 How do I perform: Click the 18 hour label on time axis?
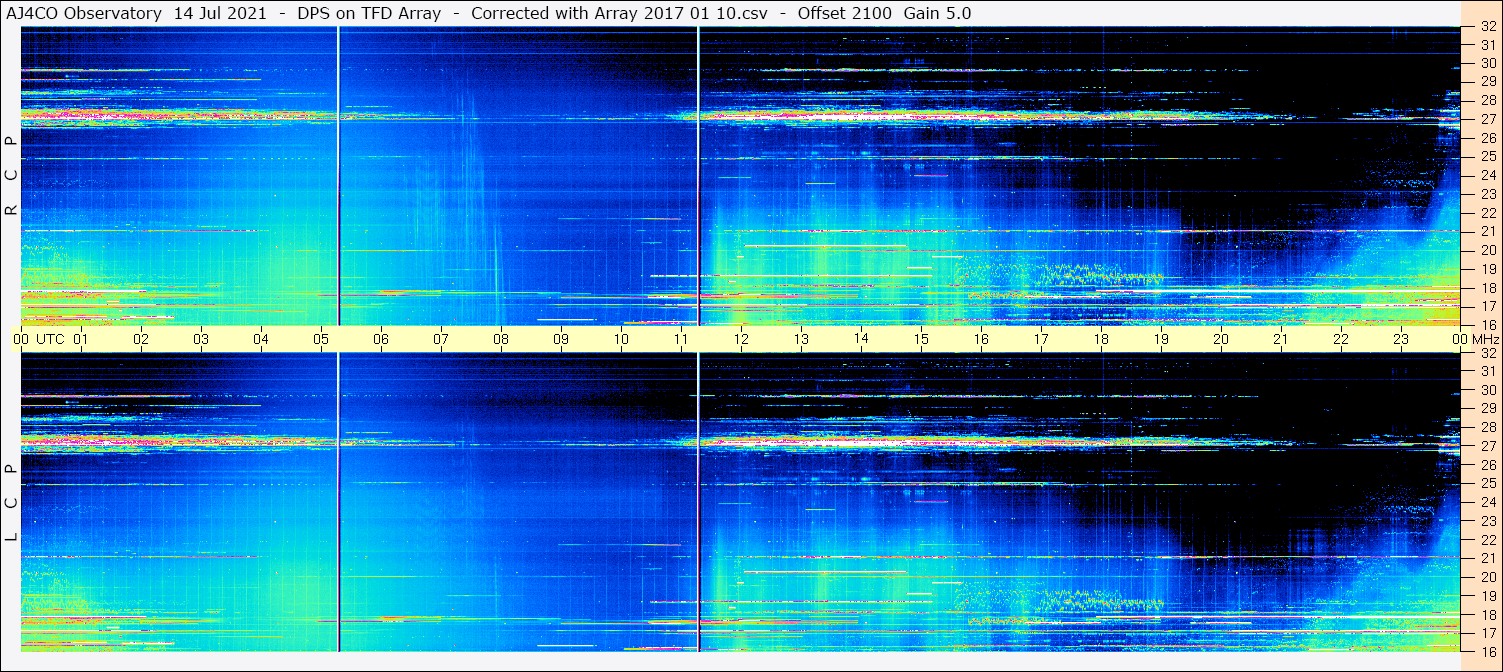tap(1101, 339)
